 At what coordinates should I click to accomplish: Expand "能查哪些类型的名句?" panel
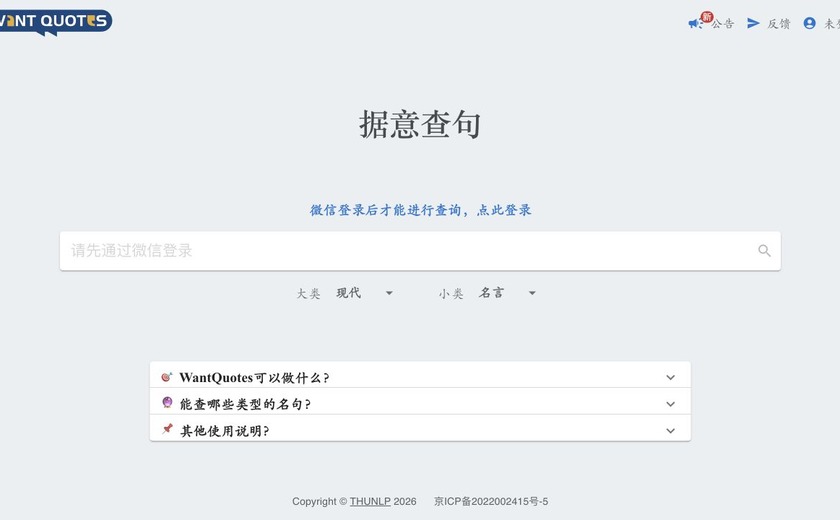click(x=420, y=401)
